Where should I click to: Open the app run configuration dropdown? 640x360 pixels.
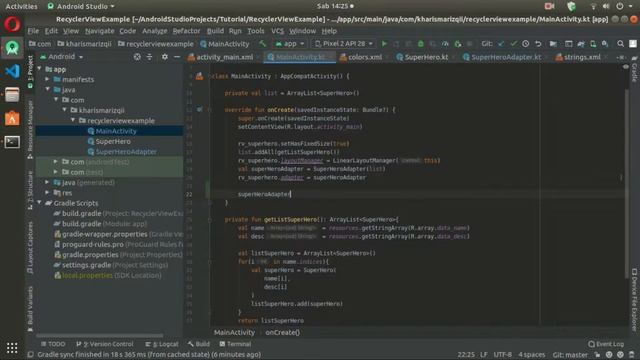tap(290, 44)
